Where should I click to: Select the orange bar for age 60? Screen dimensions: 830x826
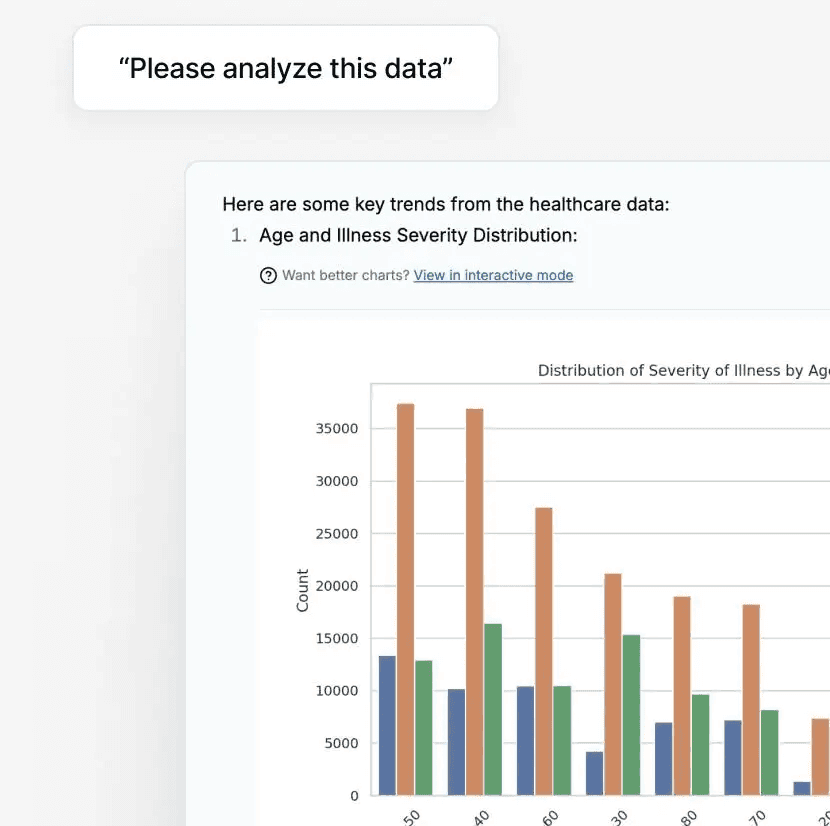[544, 651]
